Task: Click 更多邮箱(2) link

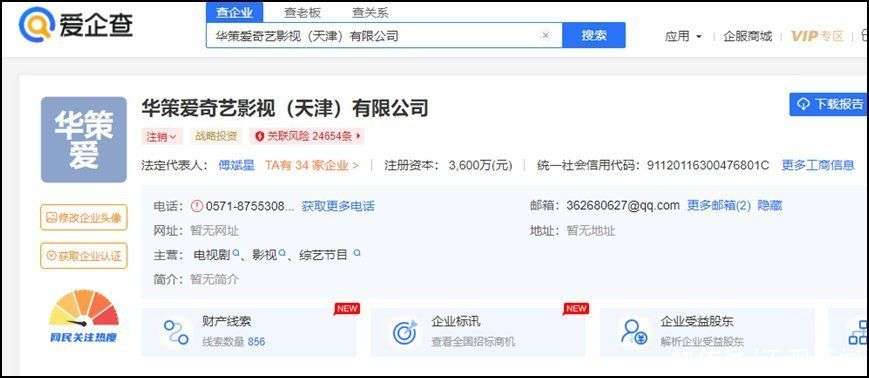Action: (719, 206)
